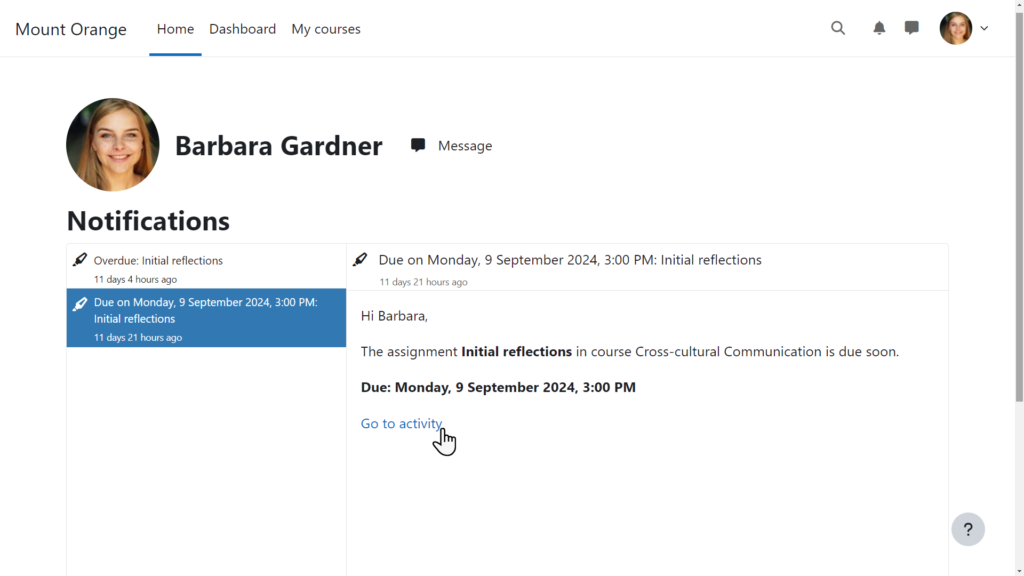
Task: Click the Due on Monday title in detail pane
Action: [x=570, y=259]
